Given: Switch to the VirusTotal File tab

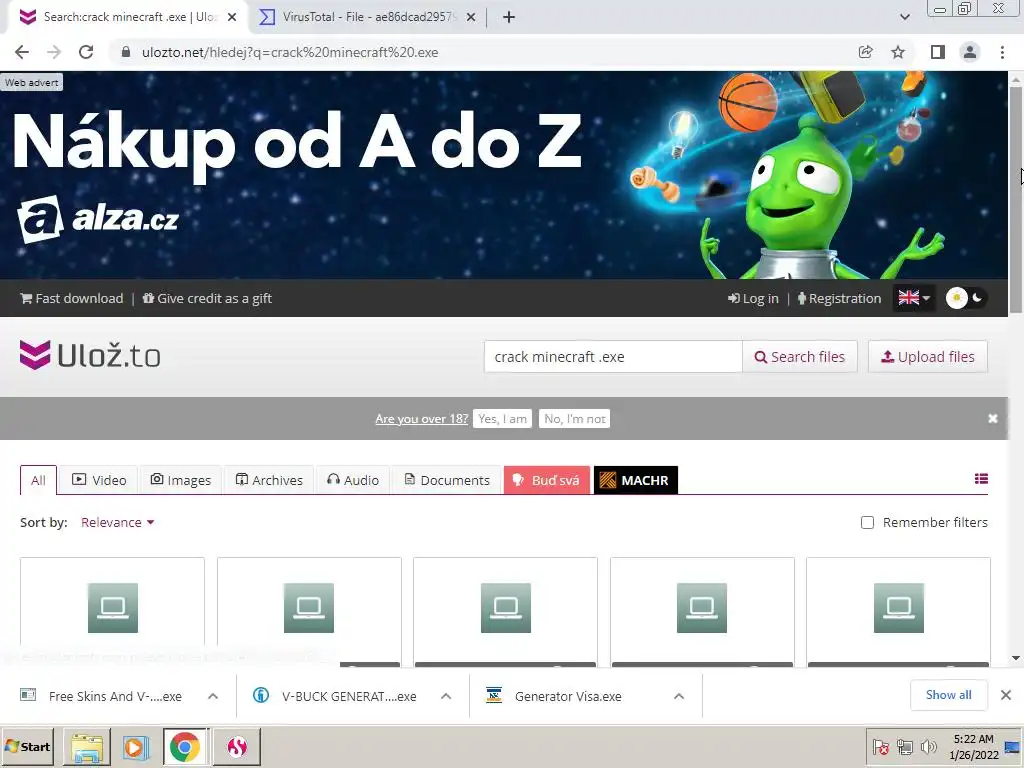Looking at the screenshot, I should pyautogui.click(x=369, y=17).
